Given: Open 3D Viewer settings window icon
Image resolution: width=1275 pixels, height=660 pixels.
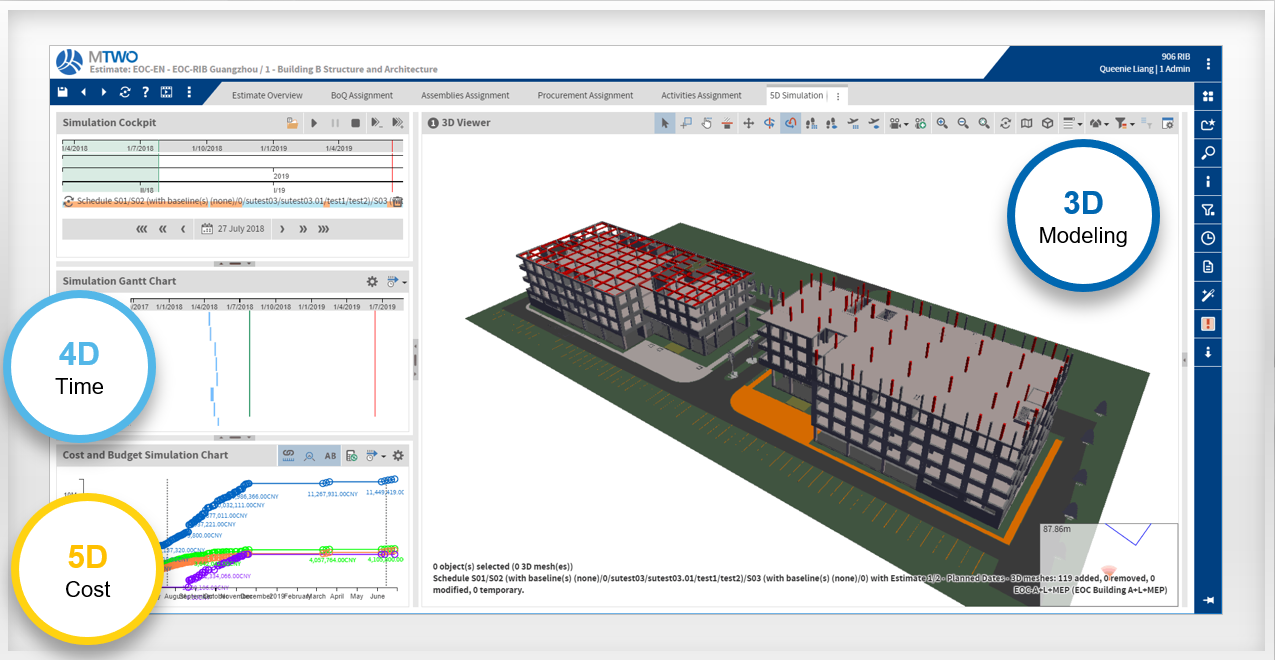Looking at the screenshot, I should 1167,123.
